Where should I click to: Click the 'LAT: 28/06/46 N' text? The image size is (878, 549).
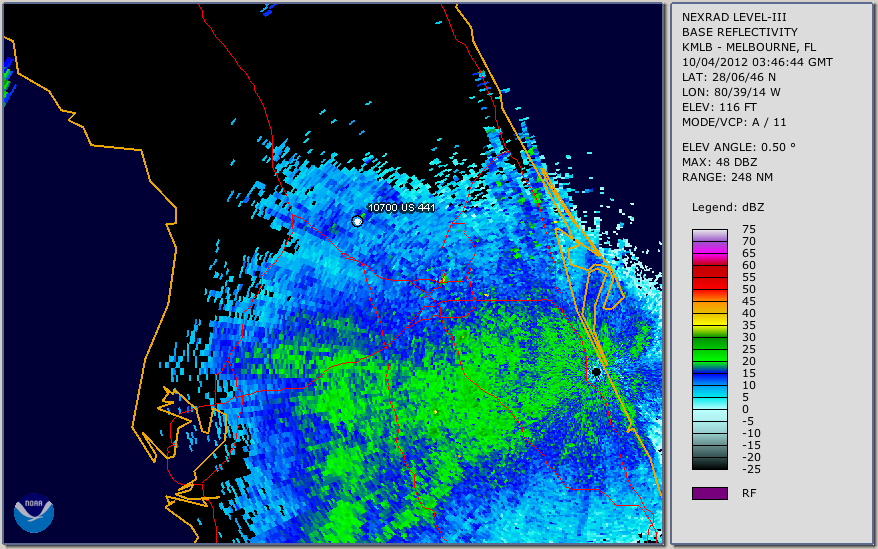pyautogui.click(x=728, y=77)
